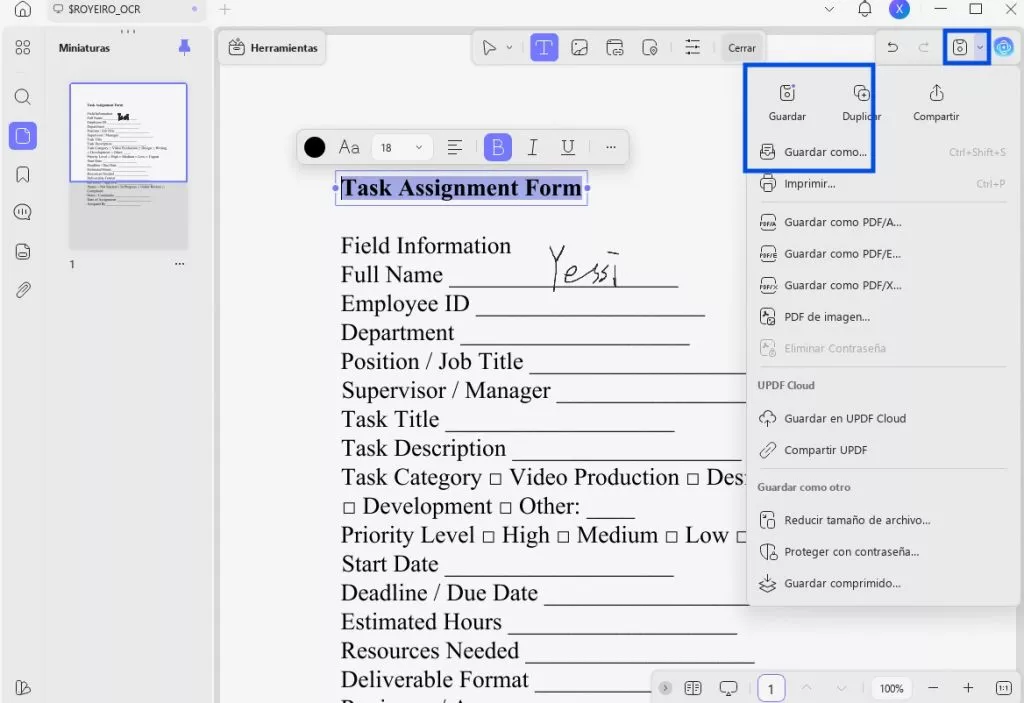The width and height of the screenshot is (1024, 703).
Task: Click the black text color swatch
Action: click(x=315, y=148)
